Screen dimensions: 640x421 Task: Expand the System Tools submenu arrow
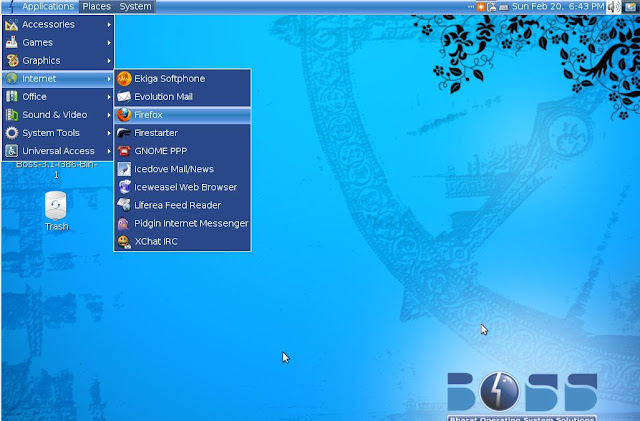tap(109, 133)
